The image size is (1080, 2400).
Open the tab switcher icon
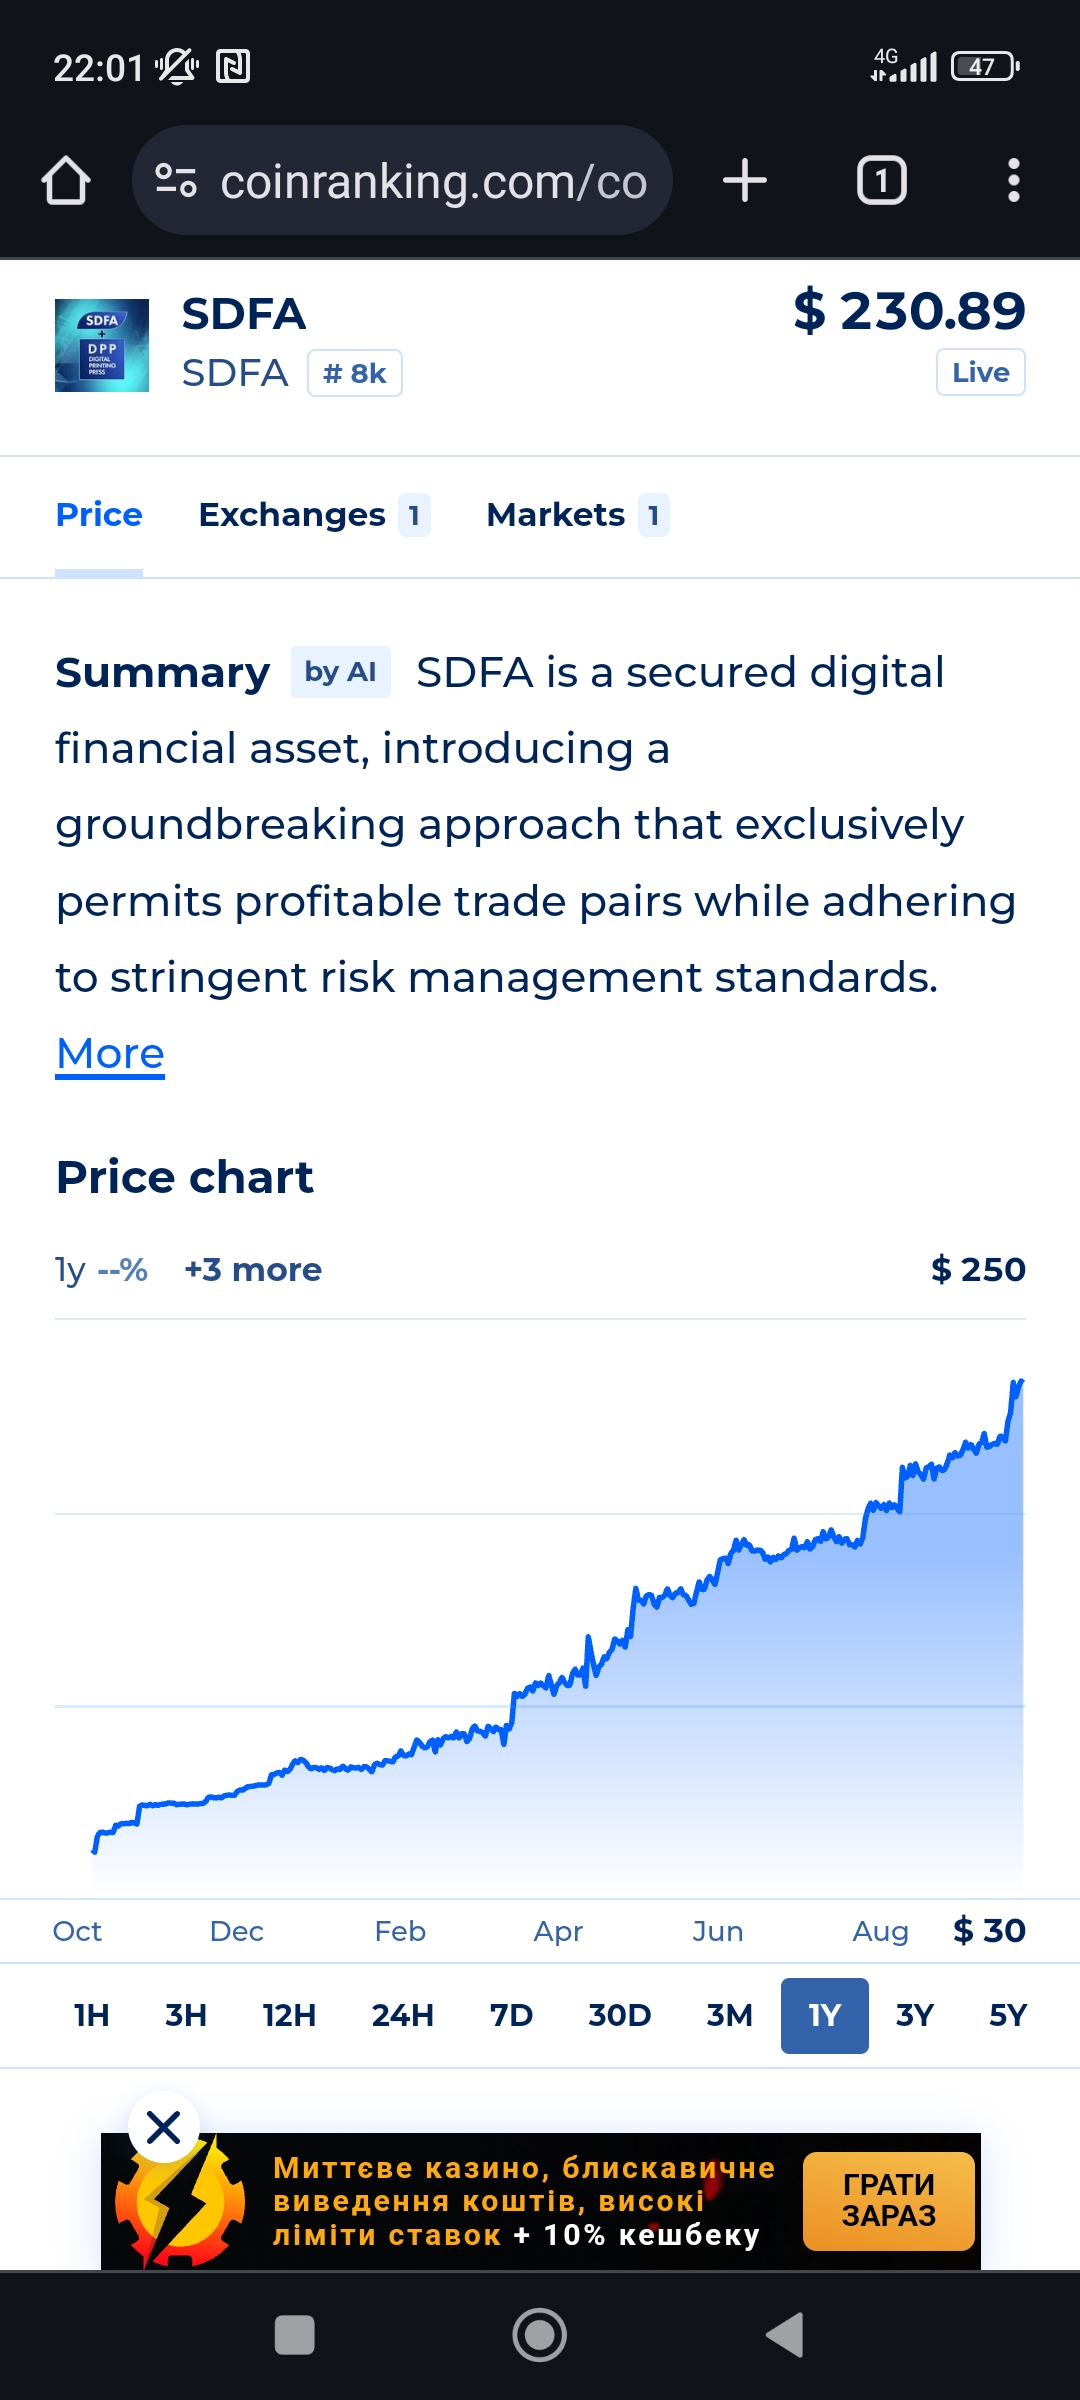click(881, 181)
